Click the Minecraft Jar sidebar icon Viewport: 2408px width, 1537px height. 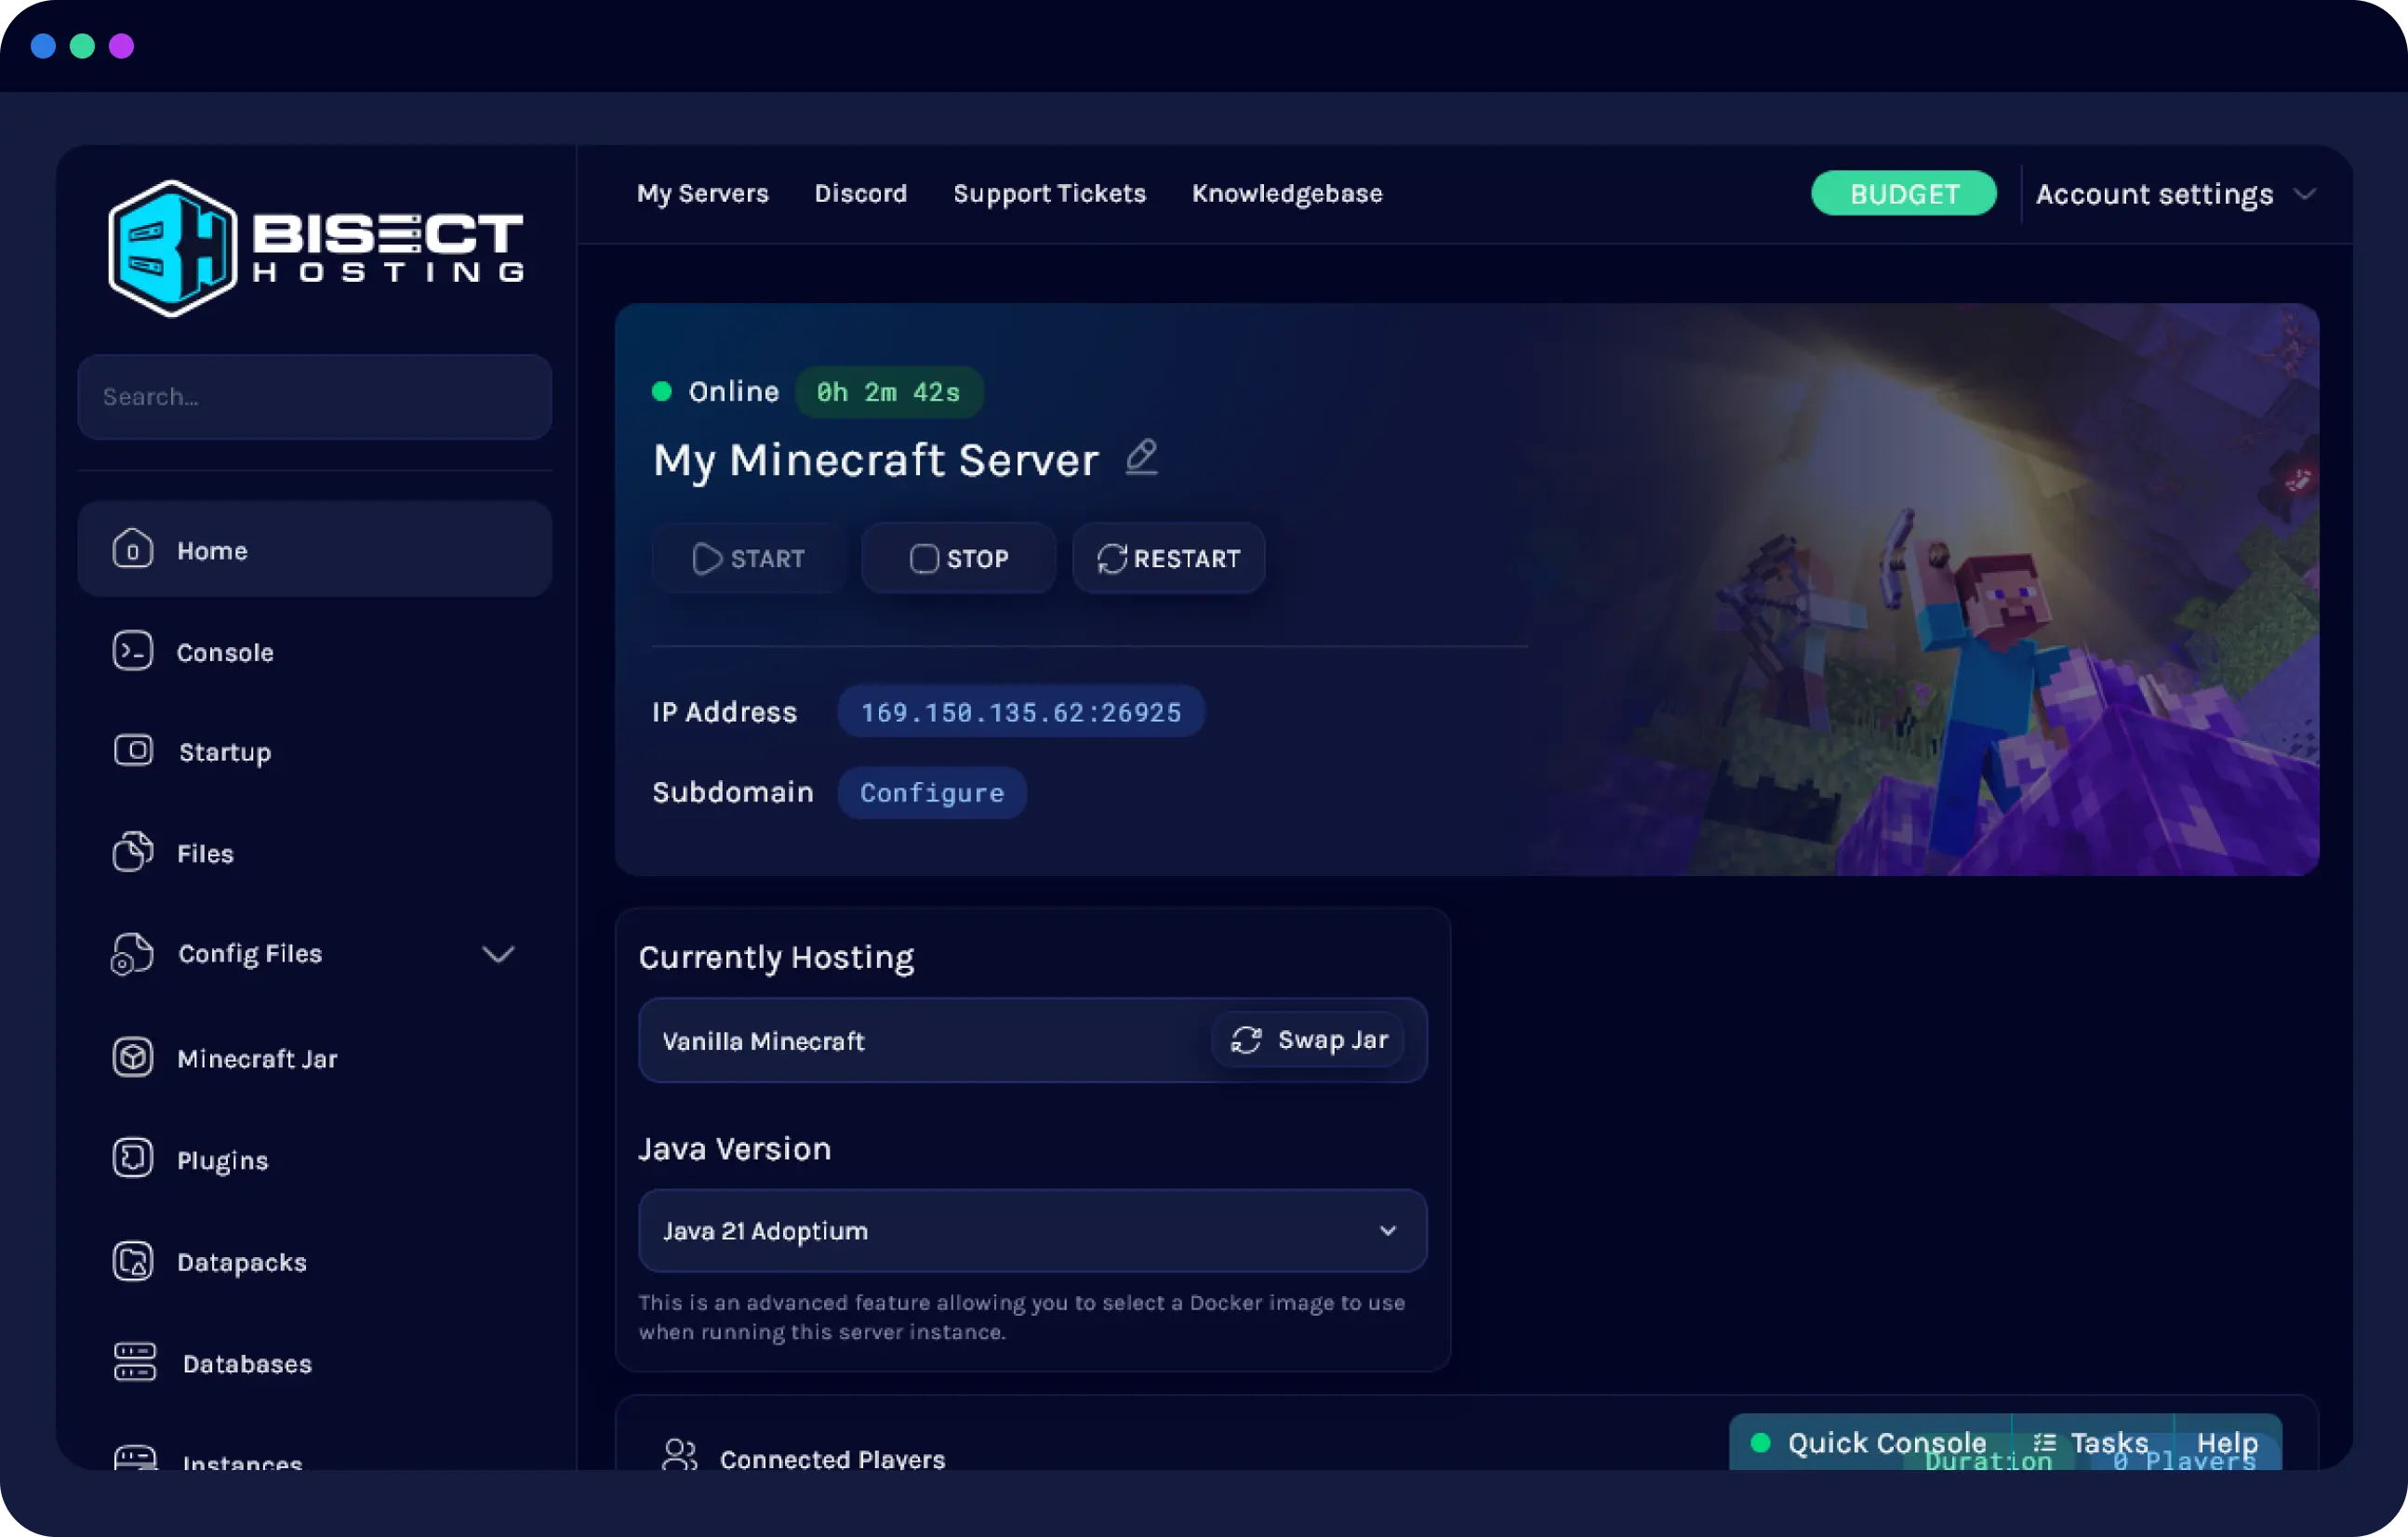(133, 1058)
